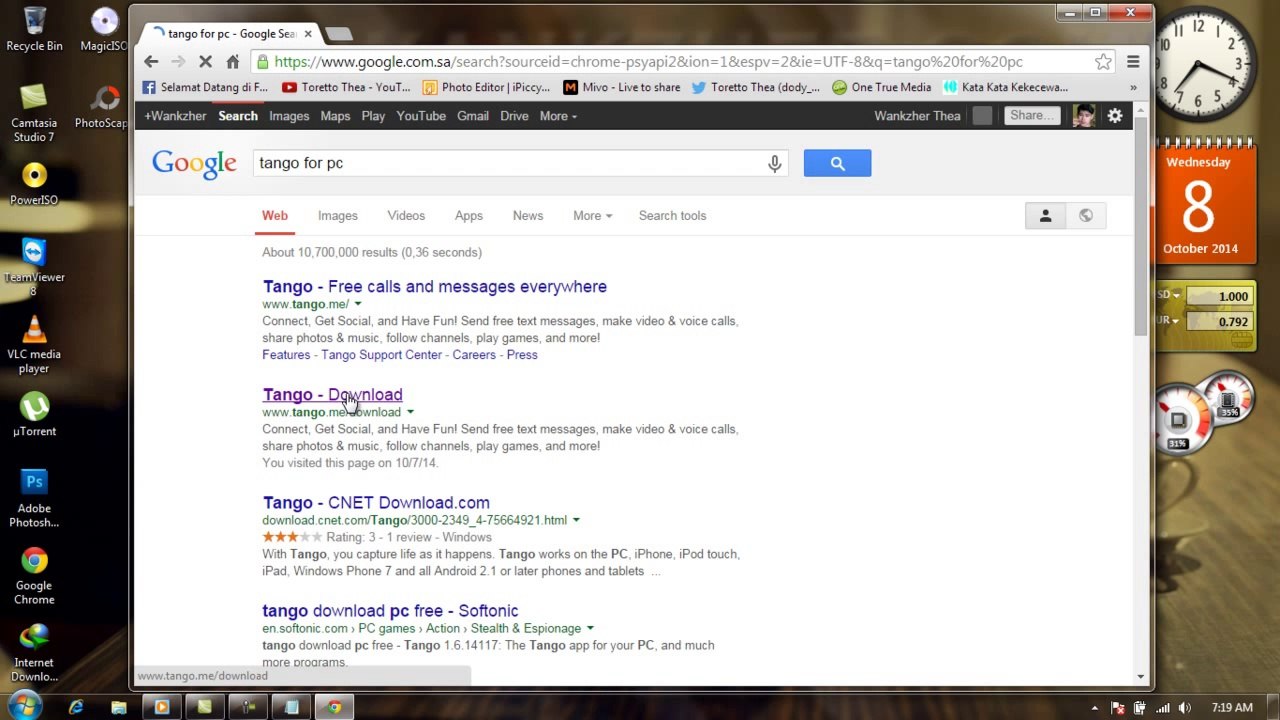Screen dimensions: 1280x720
Task: Open the More dropdown under search box
Action: [x=592, y=216]
